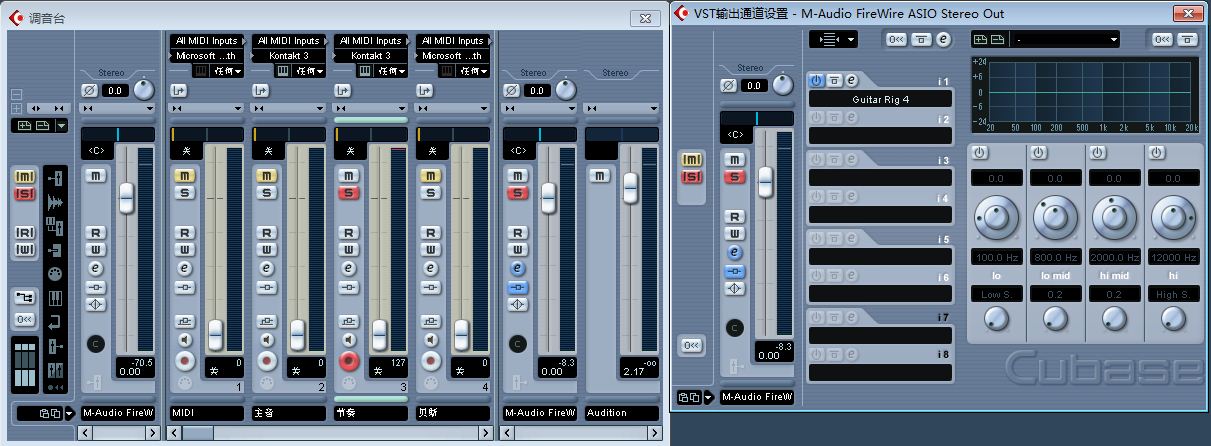Click global Write all button in common panel
This screenshot has width=1211, height=446.
tap(26, 249)
